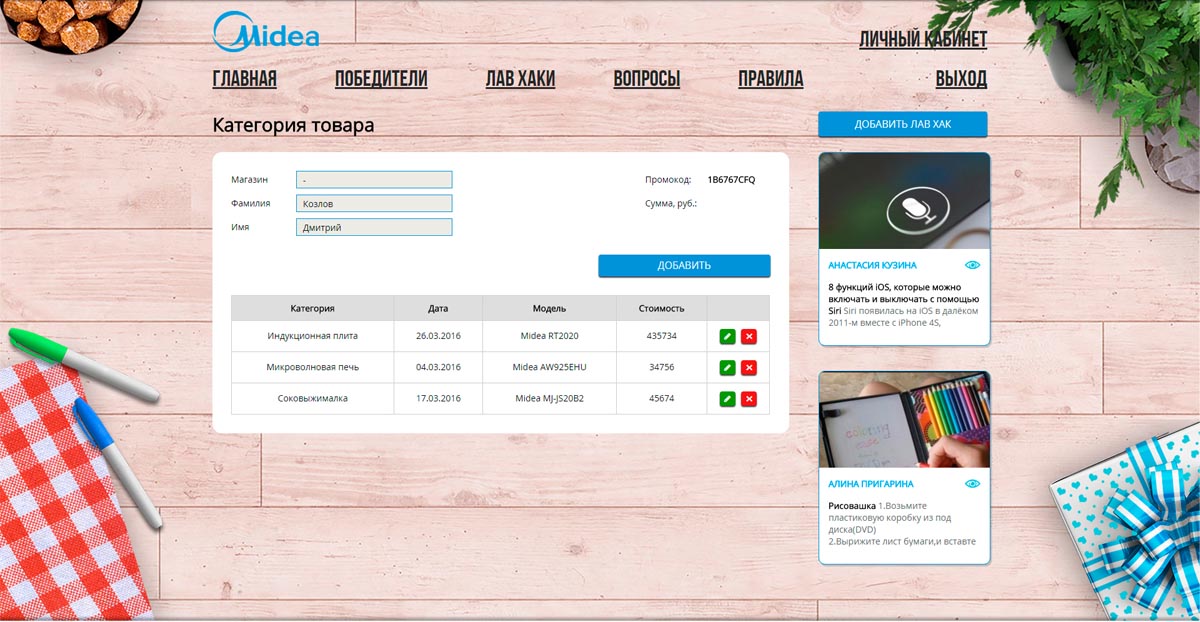Open the Правила page
The height and width of the screenshot is (622, 1200).
tap(771, 79)
